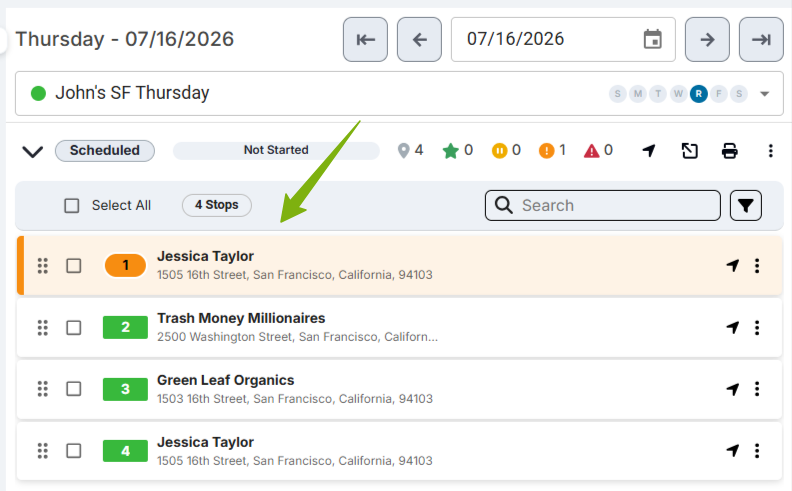
Task: Open Green Leaf Organics stop
Action: 225,380
